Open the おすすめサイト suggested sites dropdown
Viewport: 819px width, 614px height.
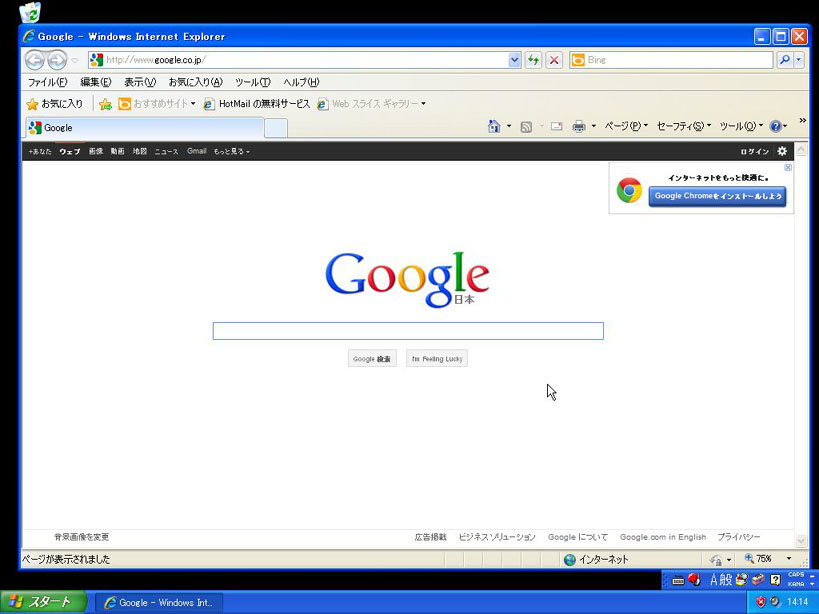click(157, 104)
